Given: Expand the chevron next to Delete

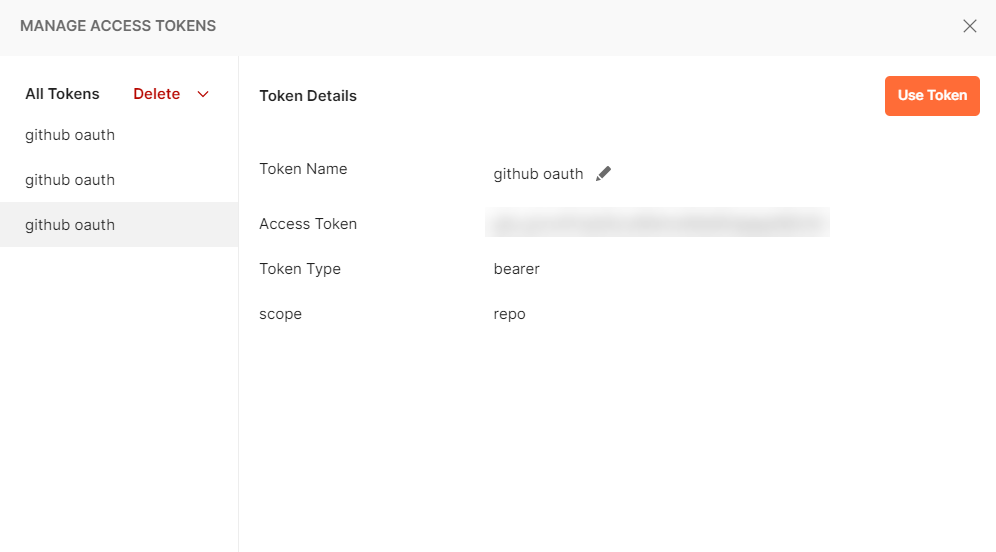Looking at the screenshot, I should (x=203, y=94).
